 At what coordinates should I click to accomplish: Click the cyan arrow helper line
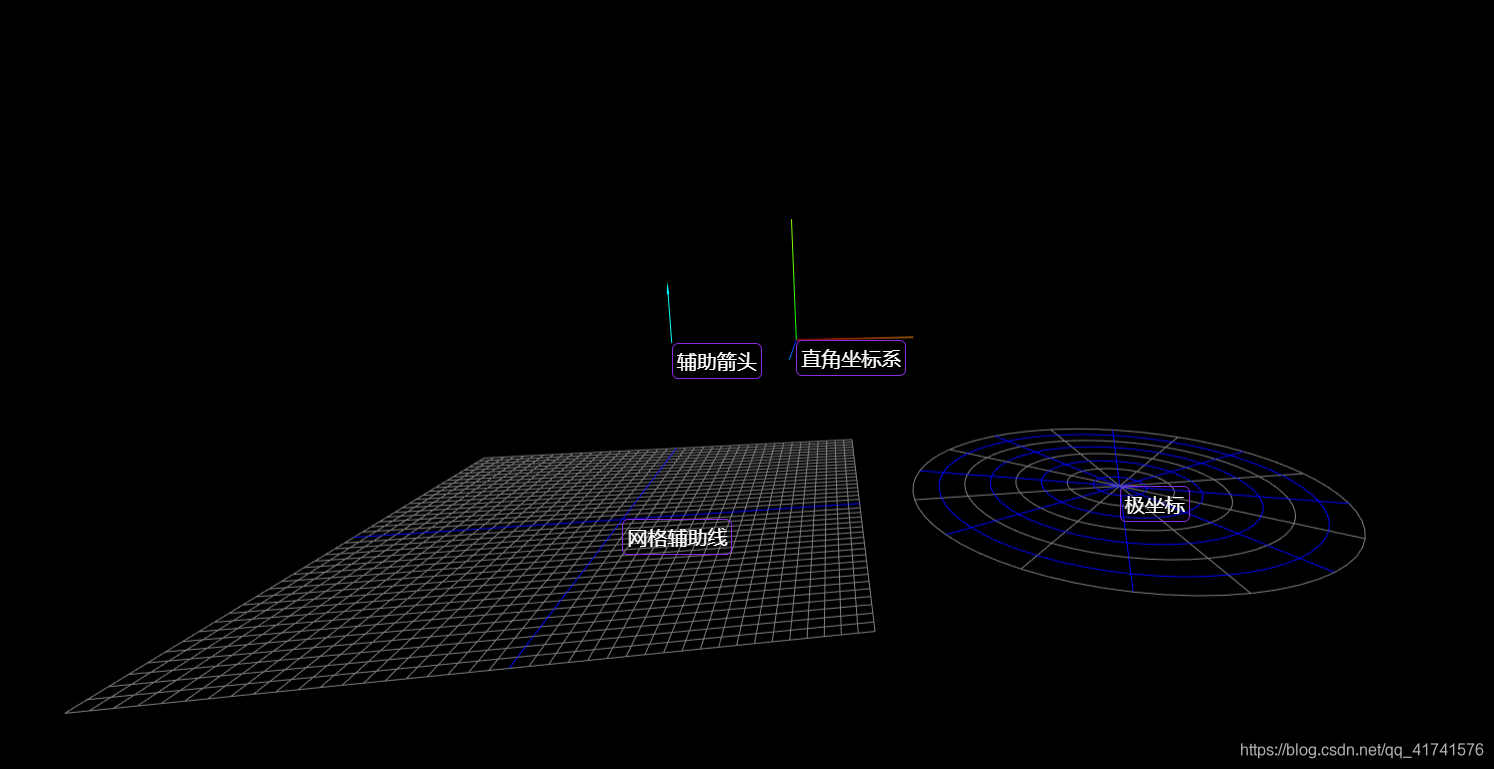click(x=670, y=314)
